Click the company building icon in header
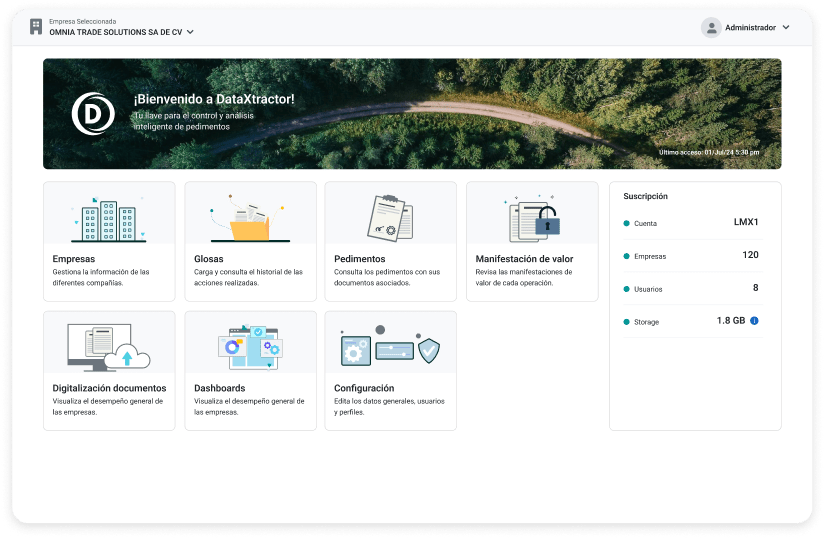 [x=36, y=27]
